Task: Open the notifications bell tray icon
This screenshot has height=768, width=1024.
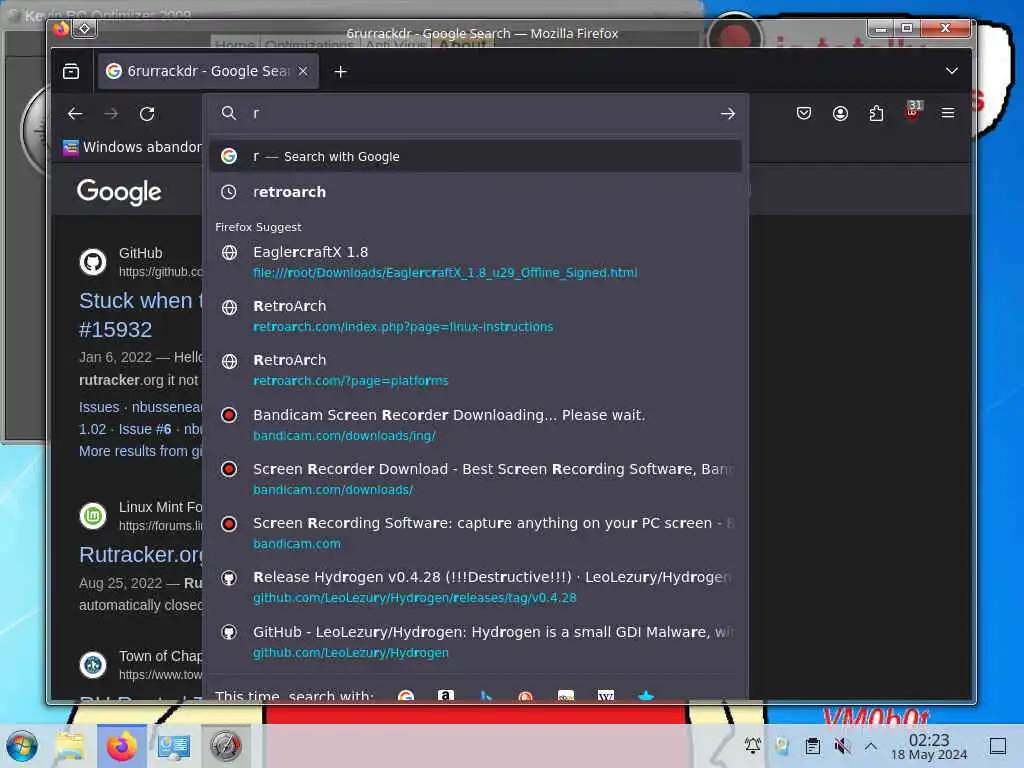Action: point(752,745)
